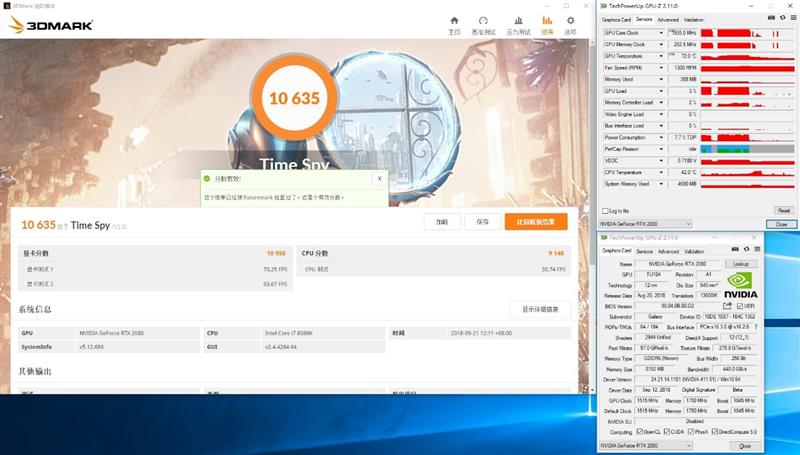Viewport: 800px width, 455px height.
Task: Switch to Advanced tab in lower GPU-Z window
Action: pos(668,251)
